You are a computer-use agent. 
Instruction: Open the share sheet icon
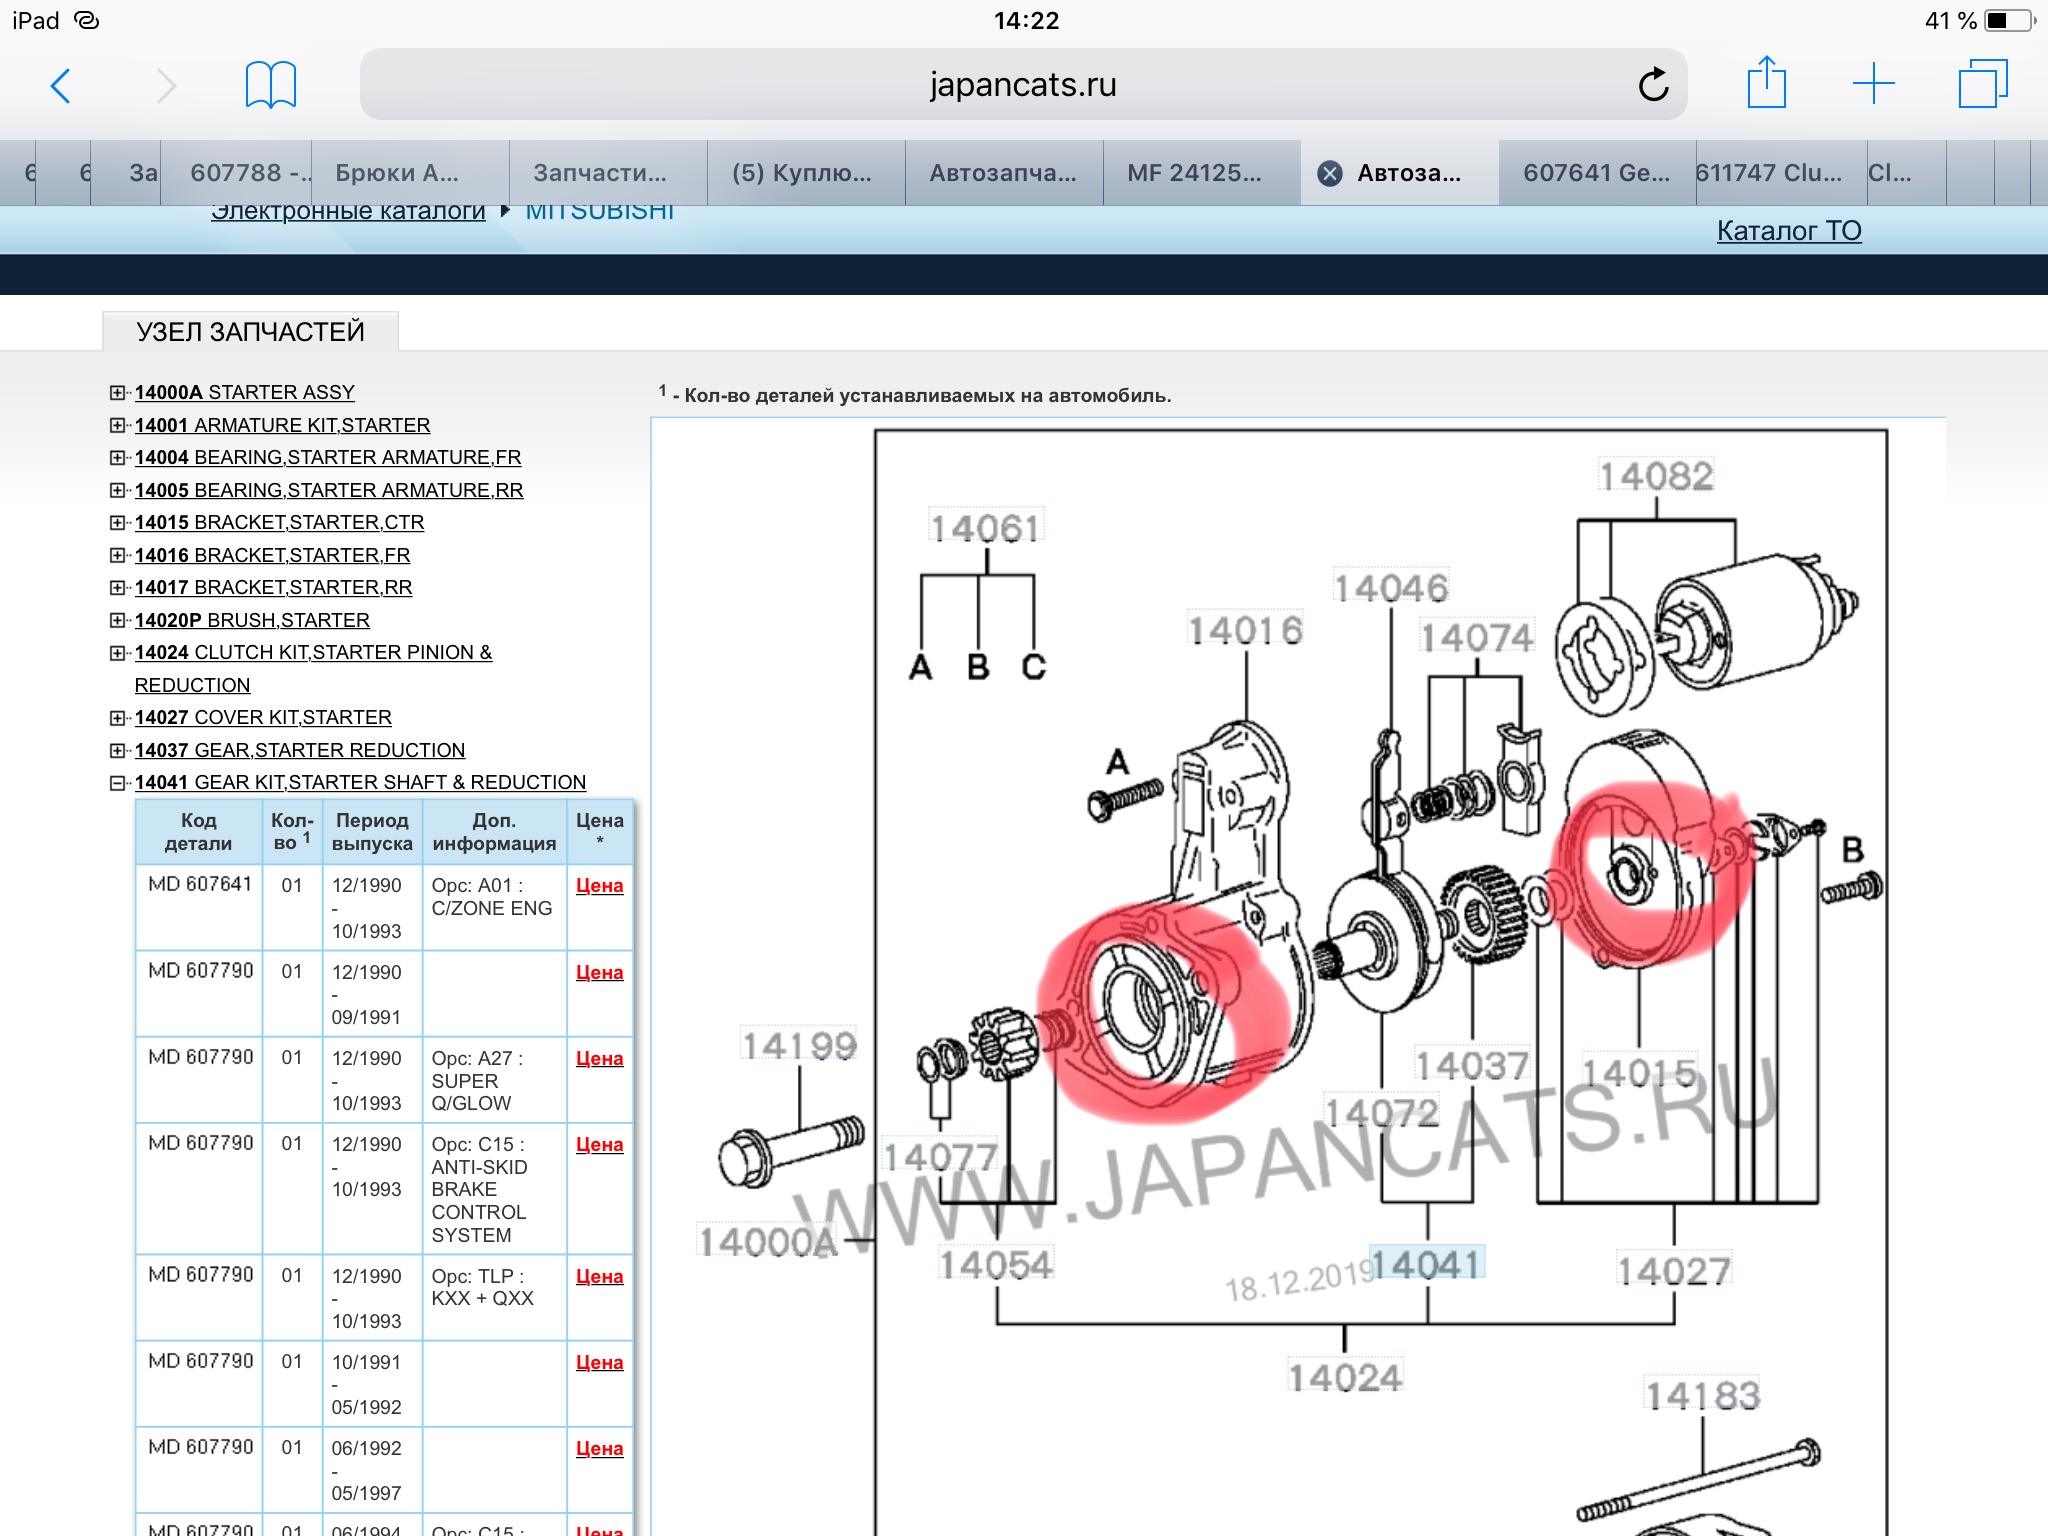(x=1766, y=83)
